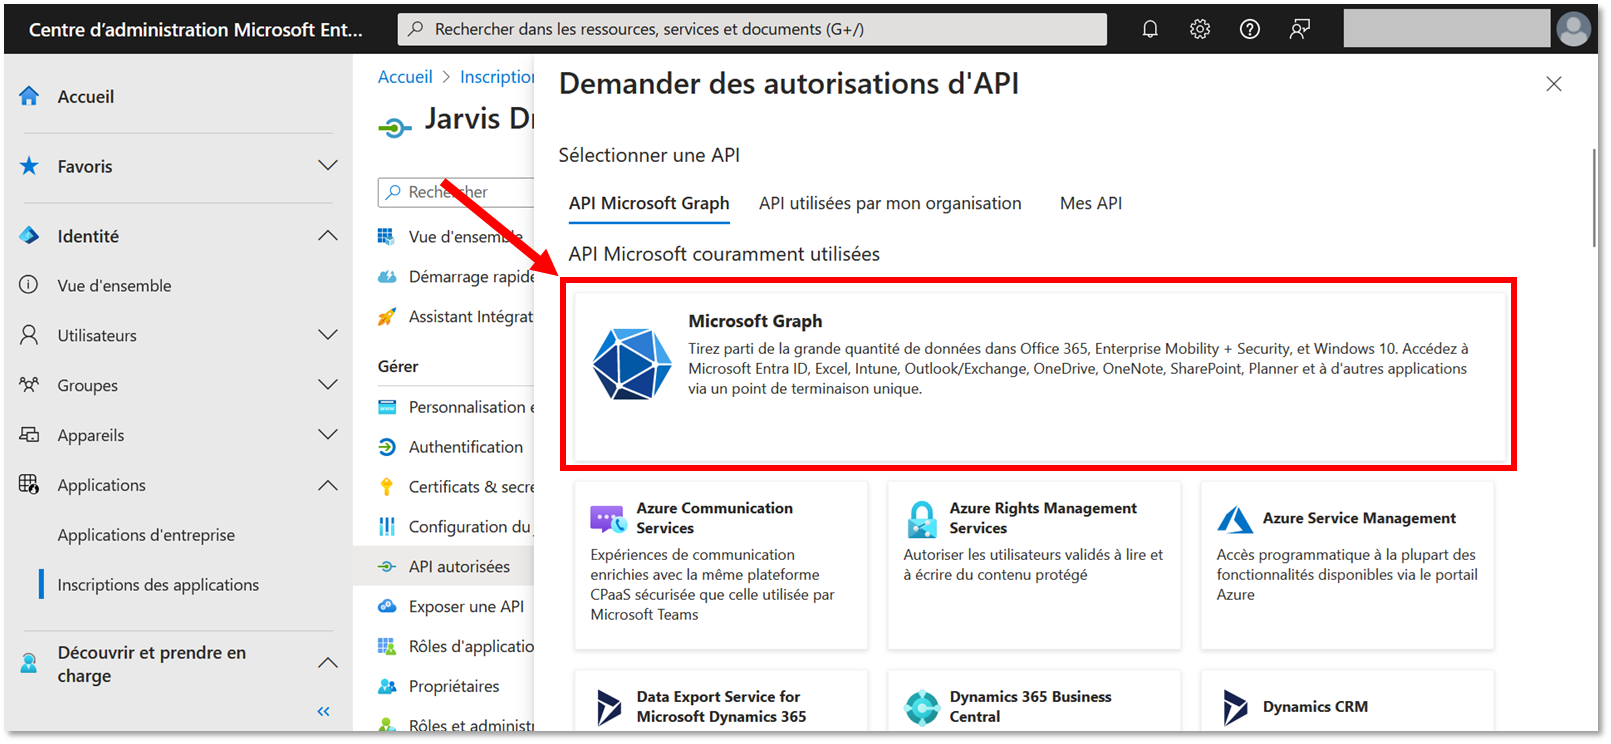Select the API Microsoft Graph tab
The image size is (1611, 744).
[x=649, y=203]
